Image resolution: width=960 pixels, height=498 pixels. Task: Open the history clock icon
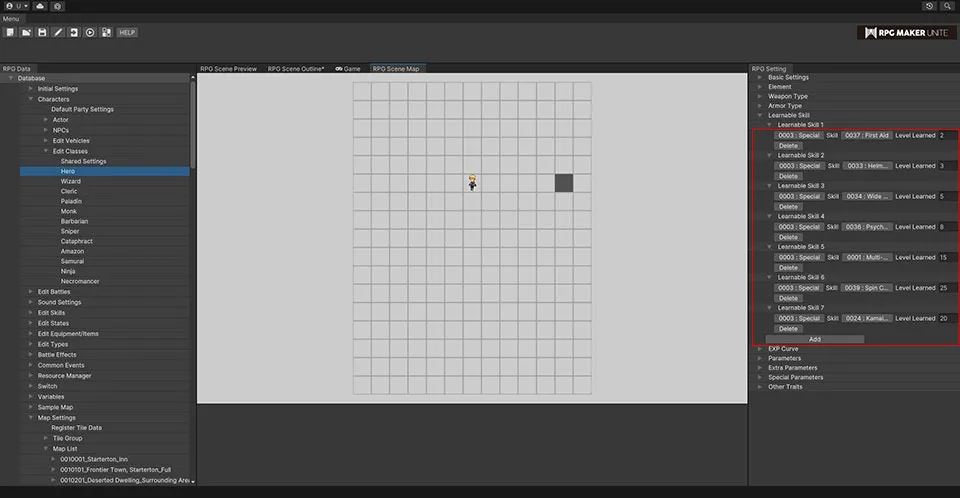click(x=930, y=6)
